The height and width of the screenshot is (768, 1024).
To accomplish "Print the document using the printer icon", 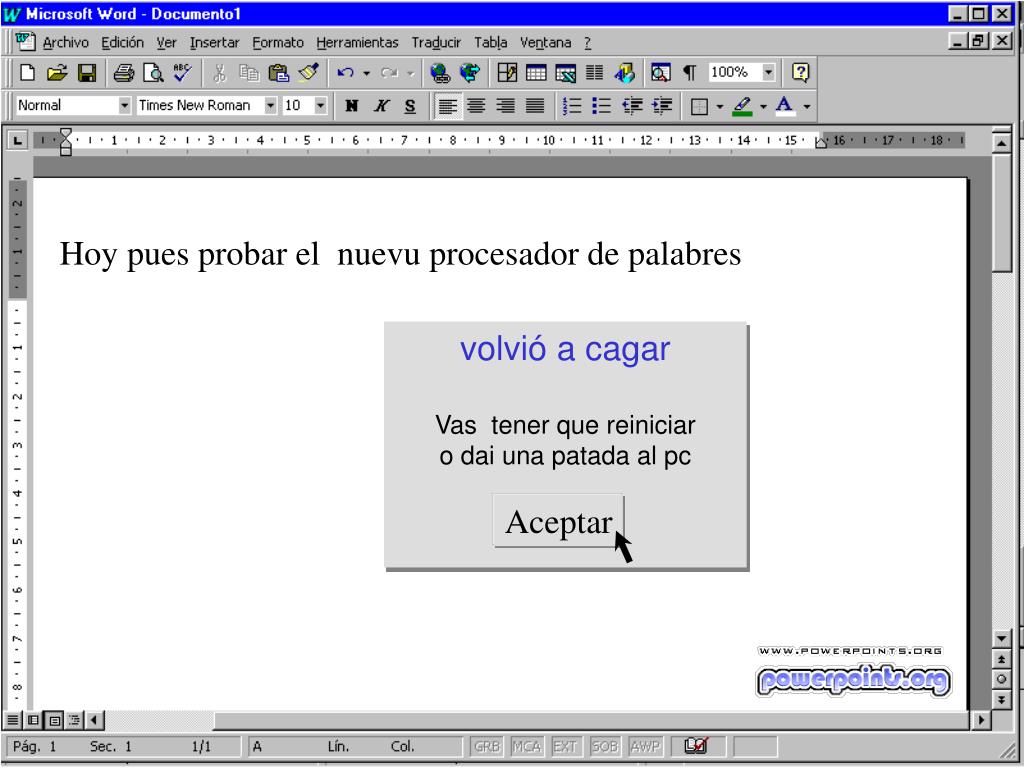I will (123, 72).
